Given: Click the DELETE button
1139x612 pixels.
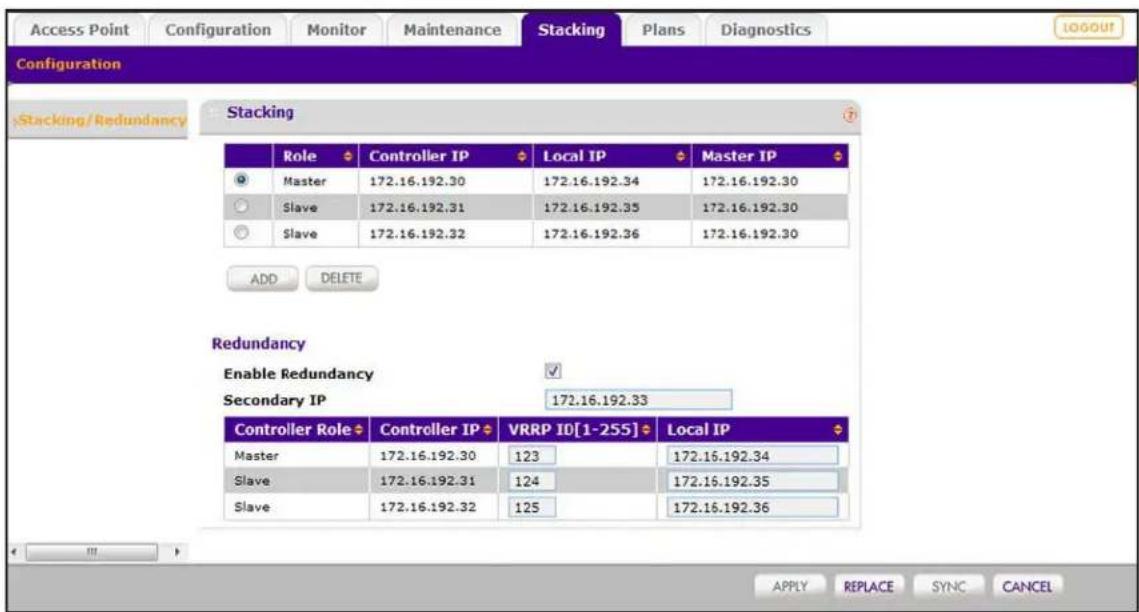Looking at the screenshot, I should pyautogui.click(x=341, y=278).
